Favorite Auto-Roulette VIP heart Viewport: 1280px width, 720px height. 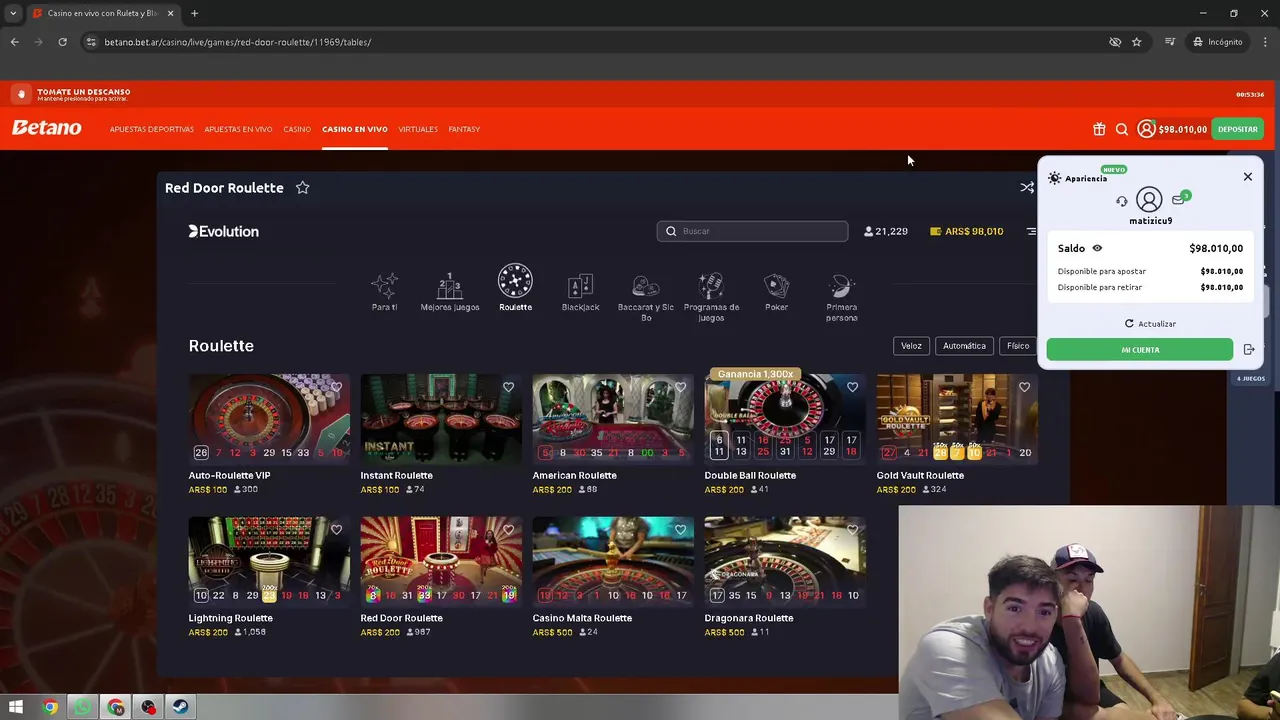[x=336, y=387]
